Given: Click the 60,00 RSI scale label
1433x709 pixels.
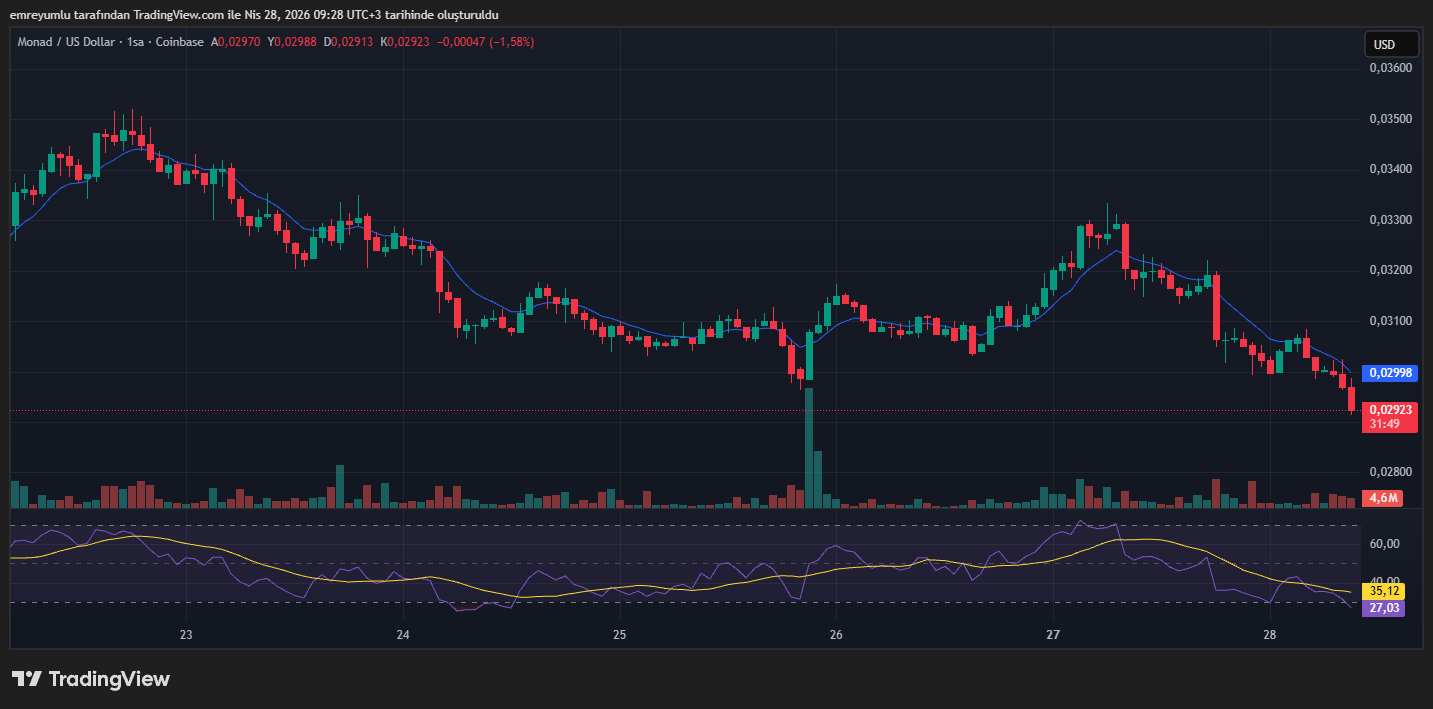Looking at the screenshot, I should [x=1384, y=544].
